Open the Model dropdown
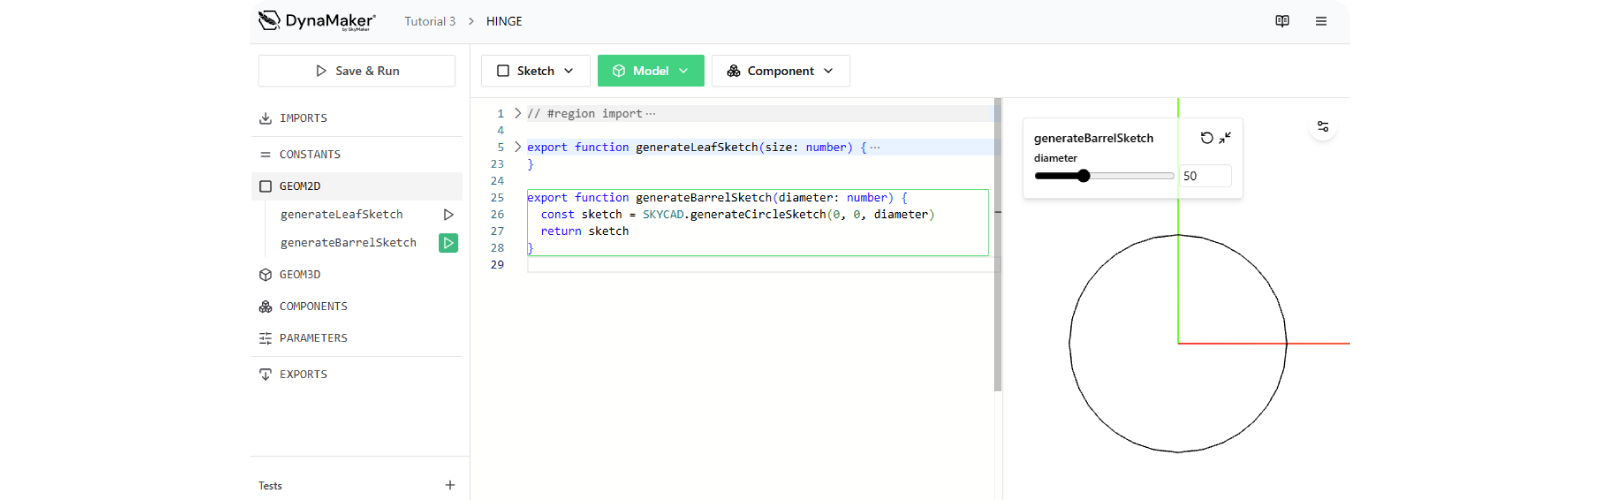This screenshot has height=500, width=1600. (651, 71)
